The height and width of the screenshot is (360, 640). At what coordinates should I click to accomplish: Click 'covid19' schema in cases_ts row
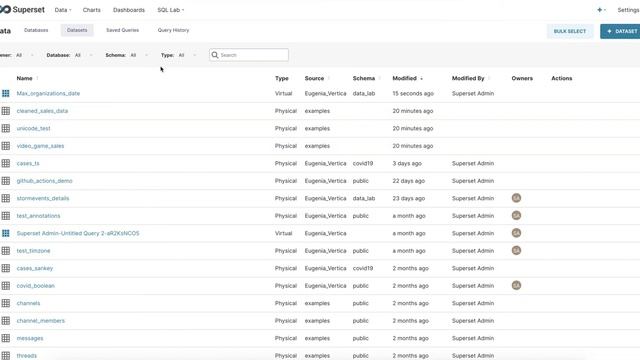(363, 163)
